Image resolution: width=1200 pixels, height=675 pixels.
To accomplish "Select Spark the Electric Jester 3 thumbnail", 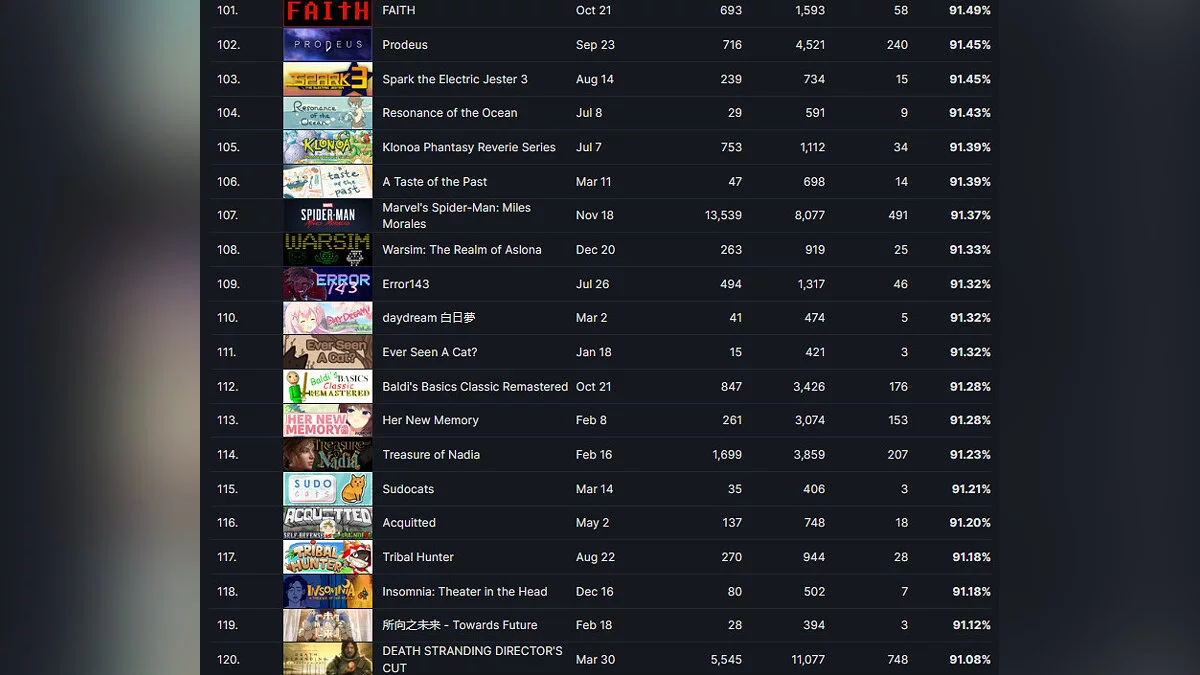I will [328, 79].
